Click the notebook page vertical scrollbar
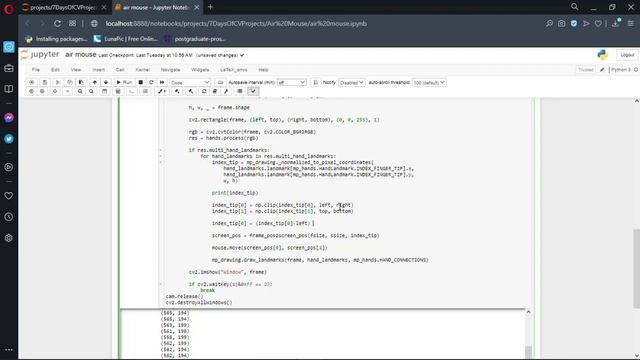Viewport: 640px width, 360px height. point(636,269)
